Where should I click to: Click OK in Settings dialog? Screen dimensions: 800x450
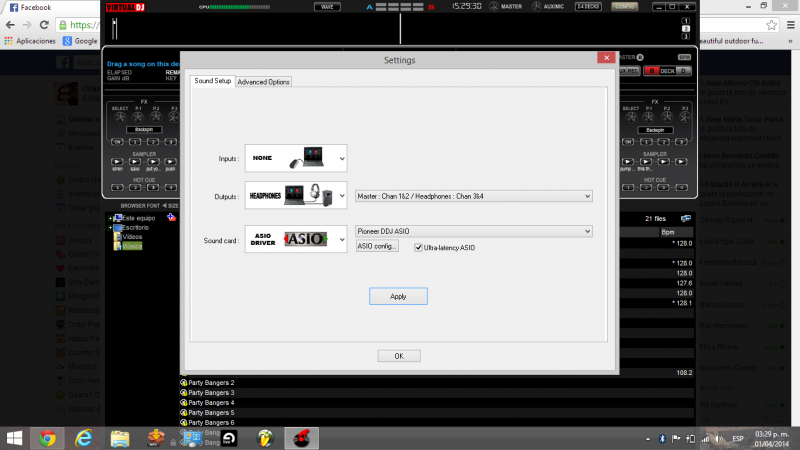click(399, 356)
